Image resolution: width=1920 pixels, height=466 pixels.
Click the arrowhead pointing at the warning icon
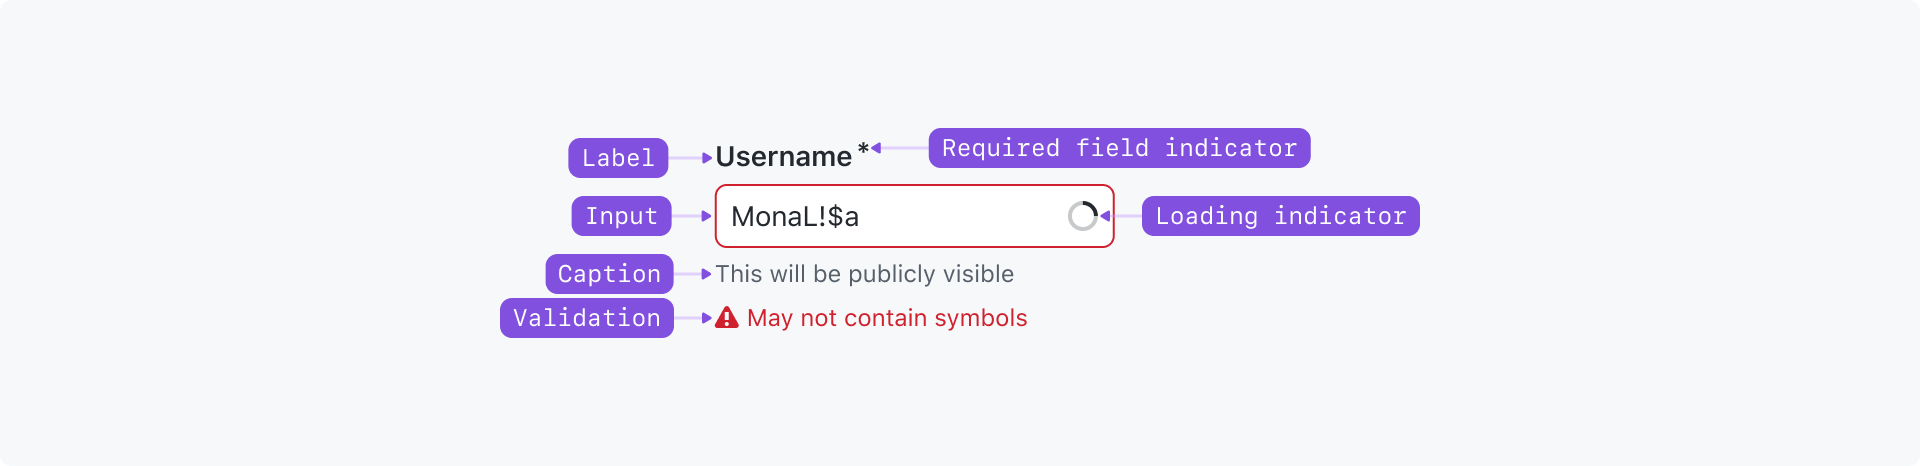click(x=707, y=318)
